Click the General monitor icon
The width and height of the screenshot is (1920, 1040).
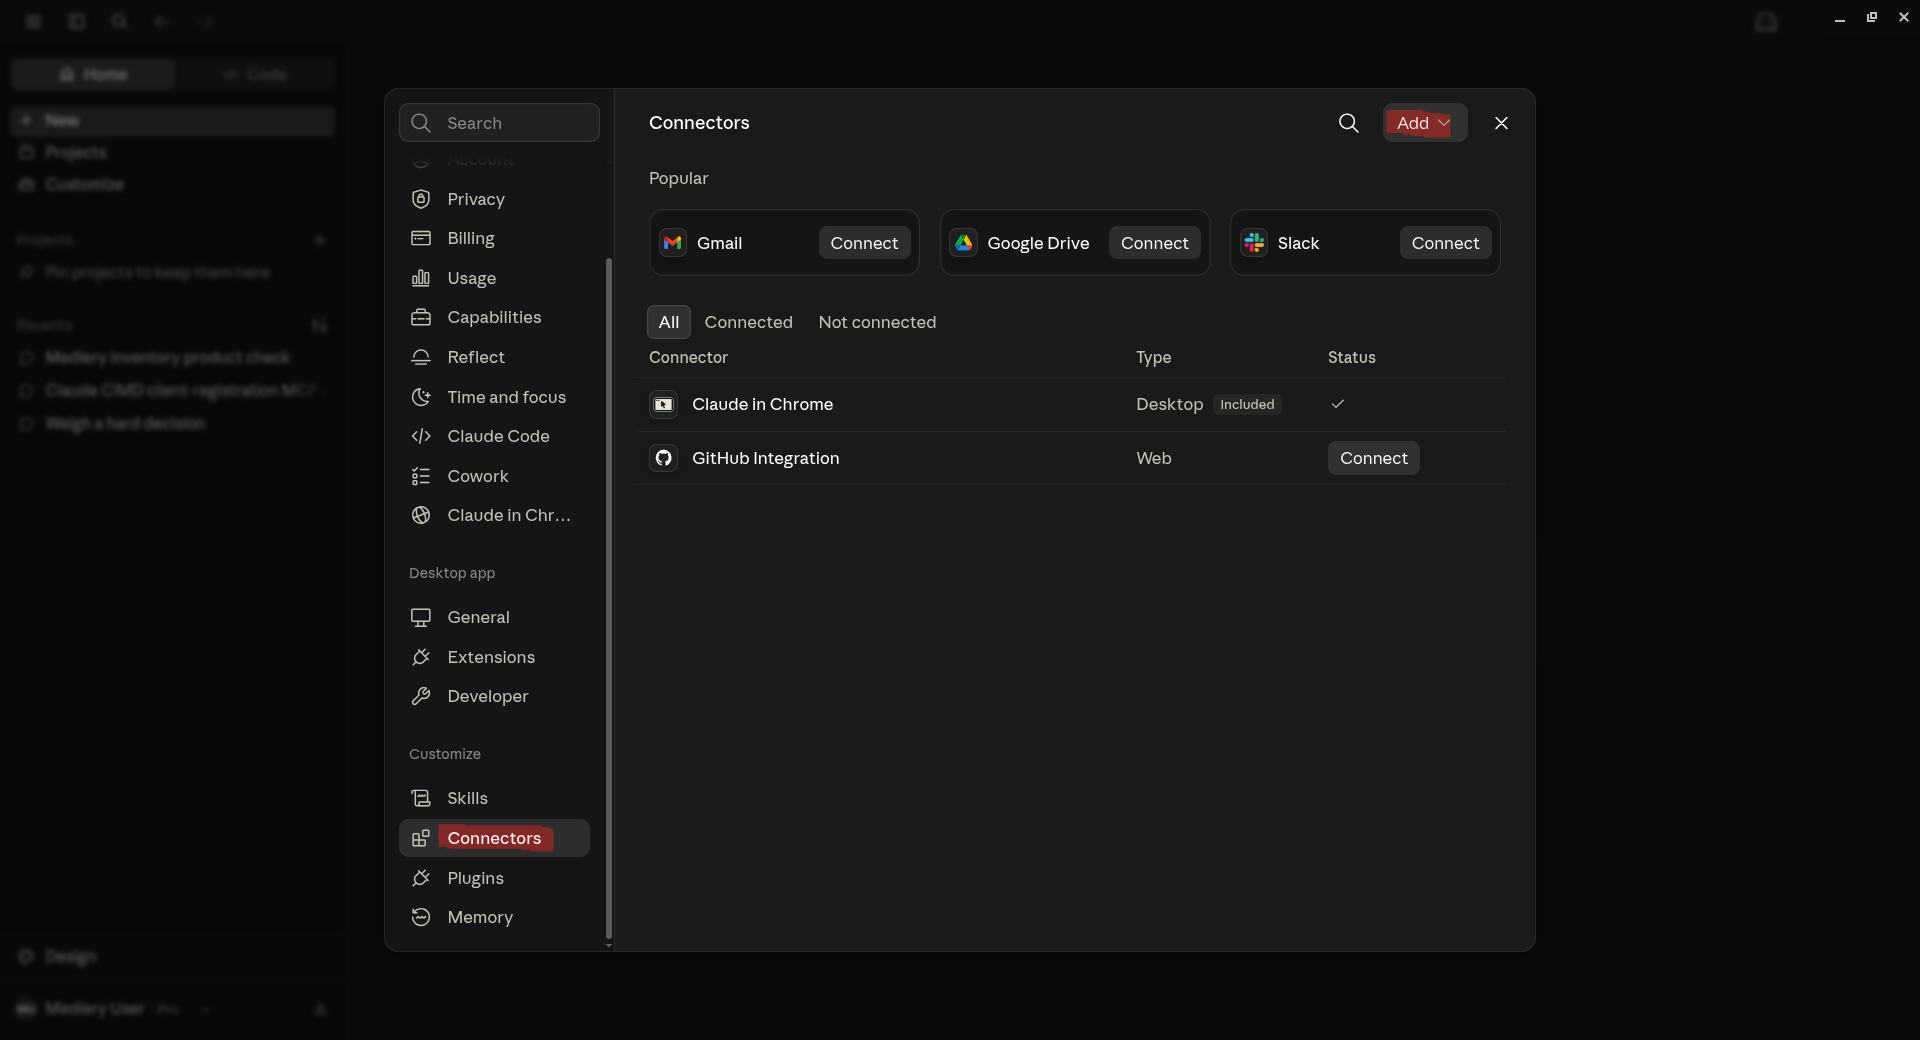(x=421, y=617)
